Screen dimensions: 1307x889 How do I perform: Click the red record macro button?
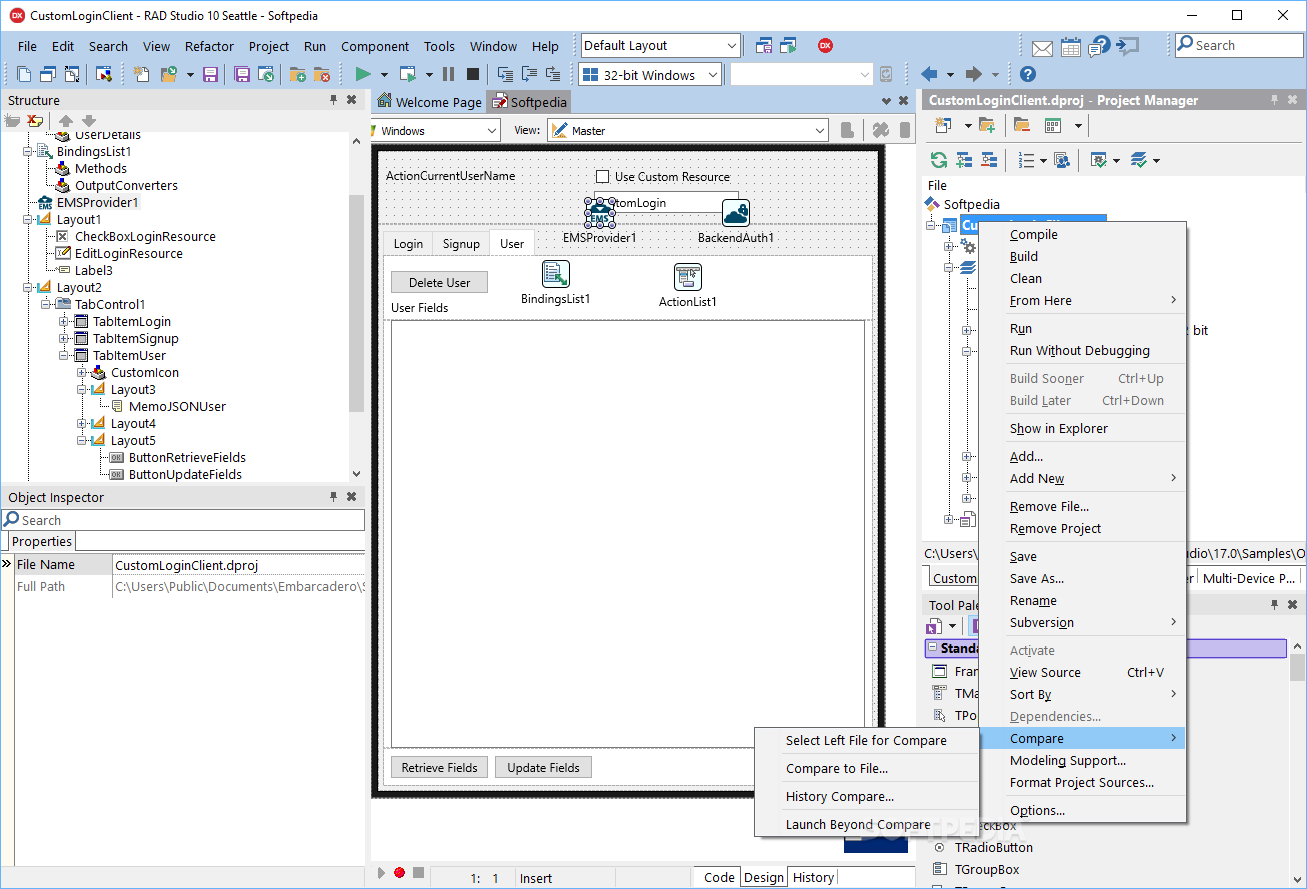(x=399, y=873)
